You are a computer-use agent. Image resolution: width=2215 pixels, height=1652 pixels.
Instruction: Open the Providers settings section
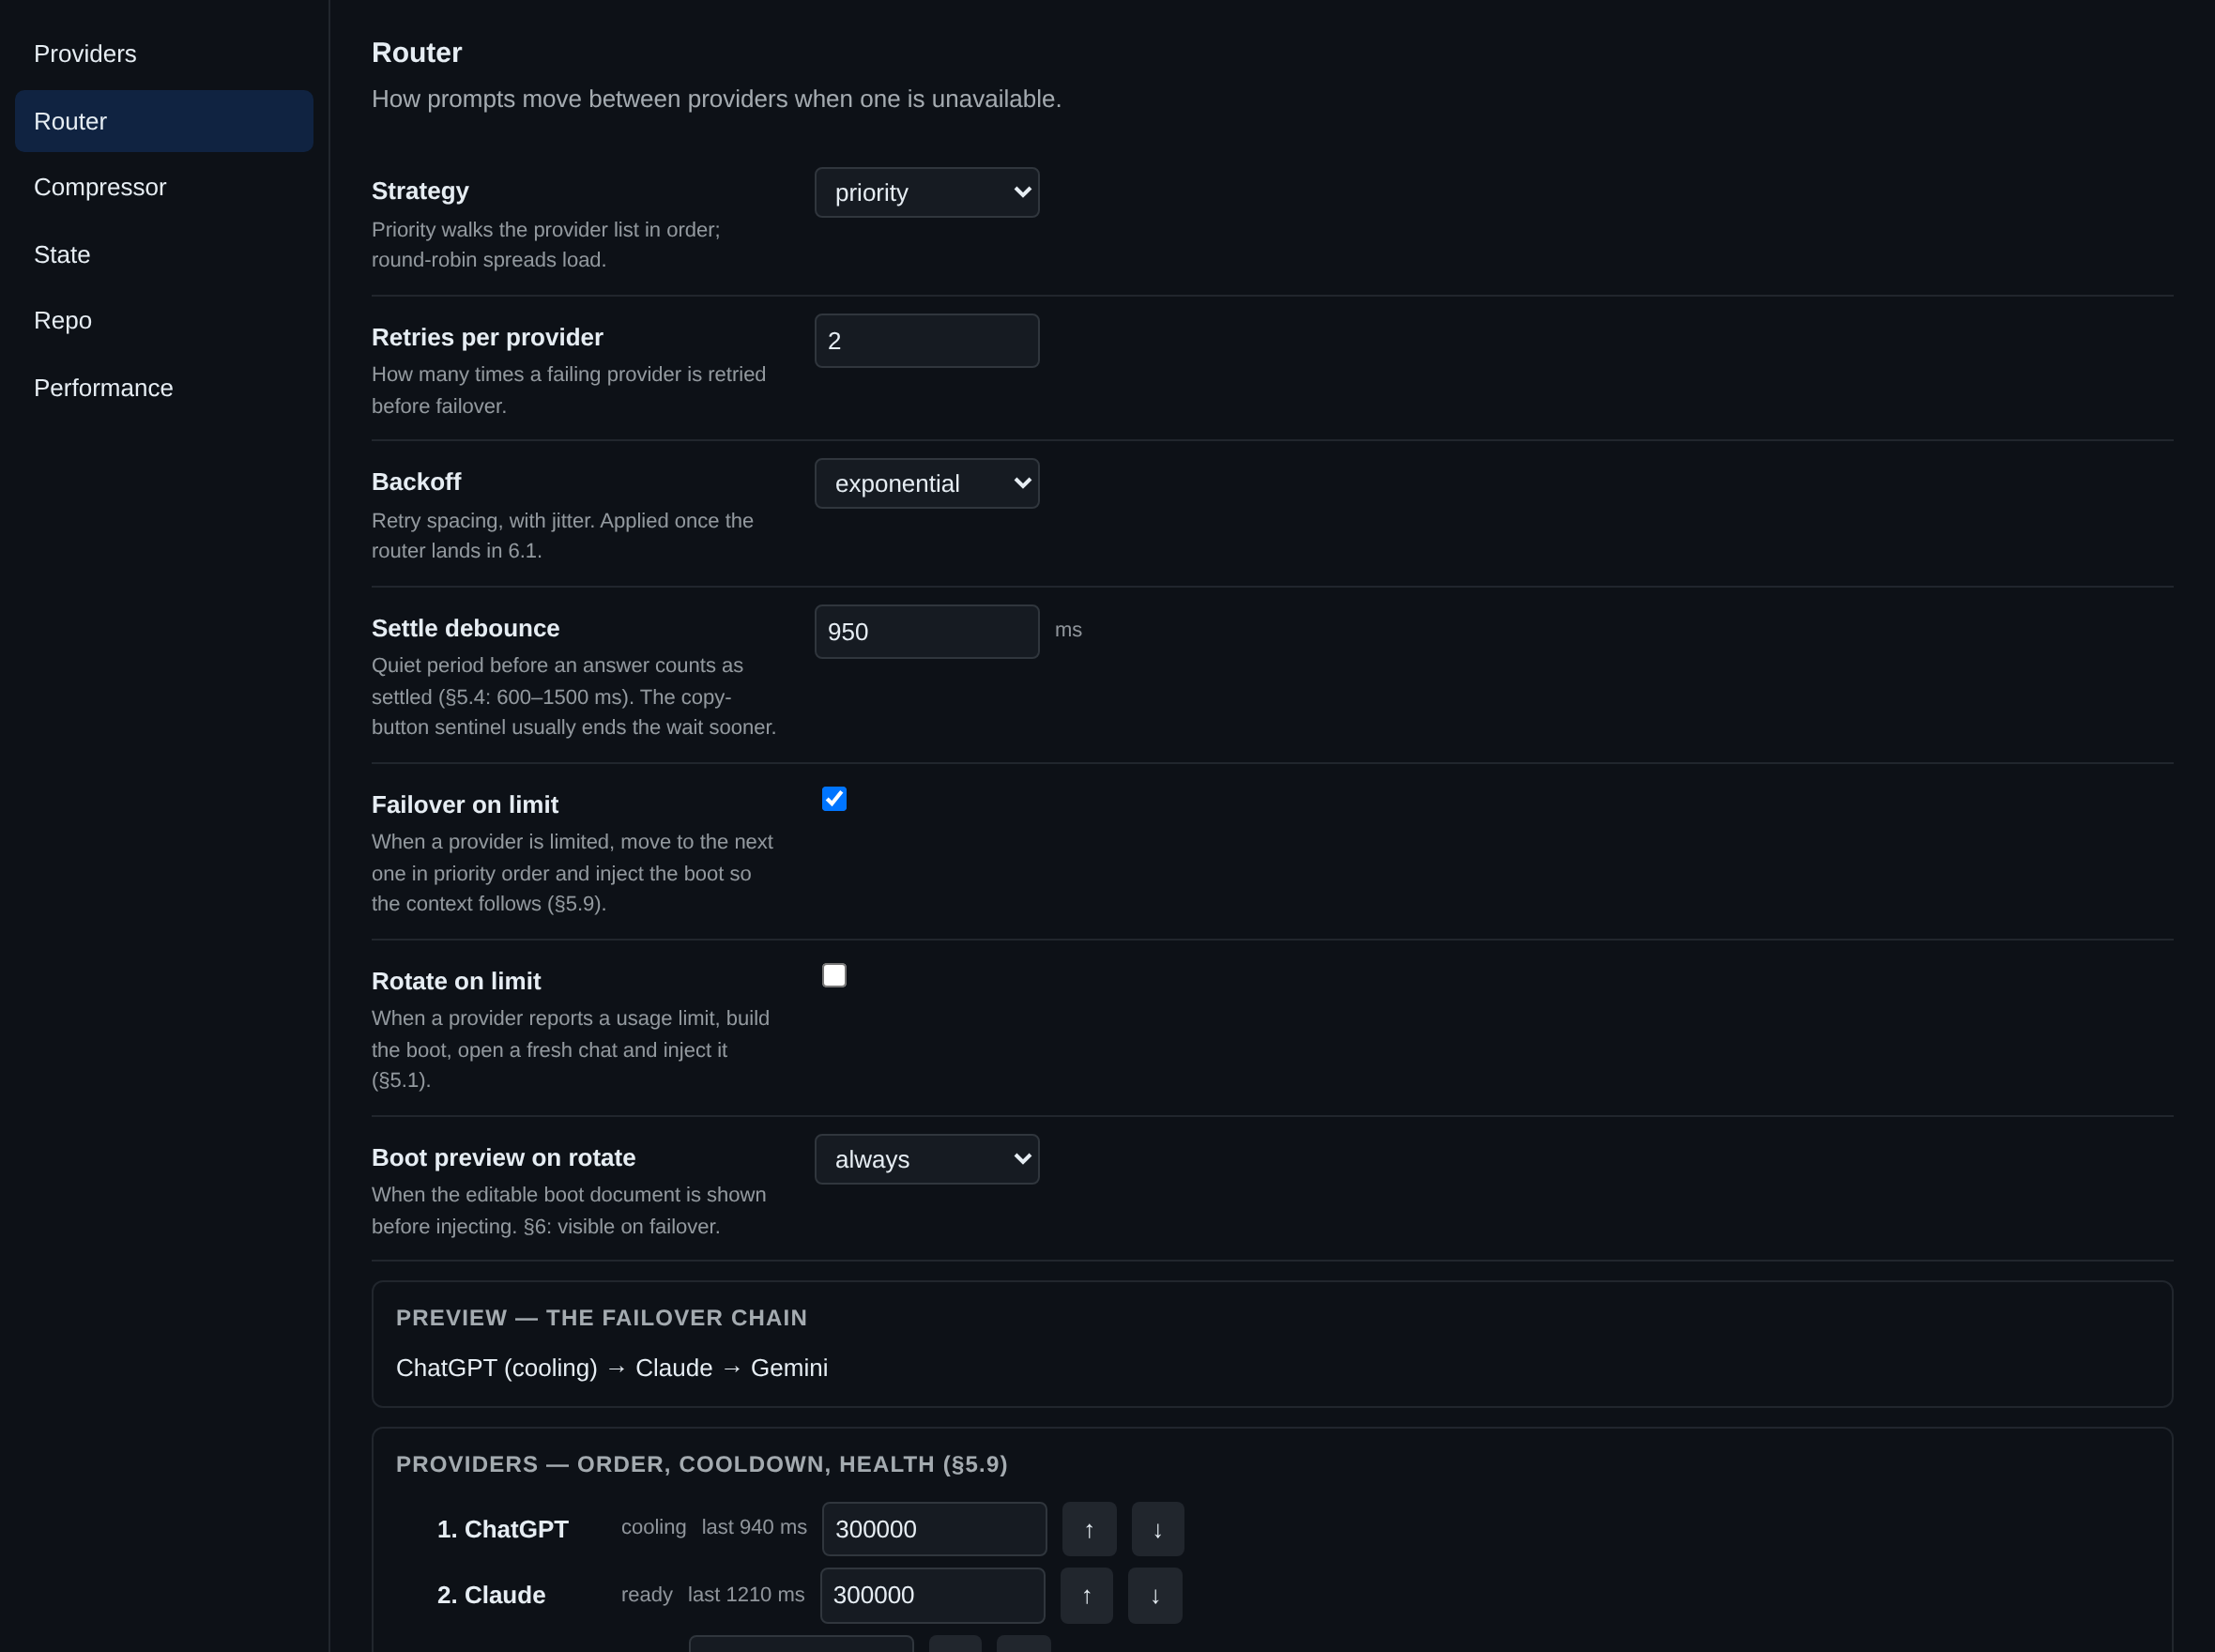(x=164, y=54)
